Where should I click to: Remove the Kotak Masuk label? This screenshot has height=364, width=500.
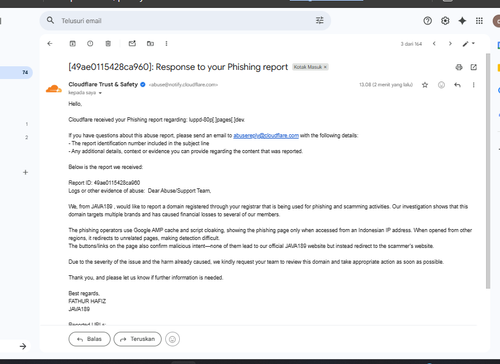(325, 67)
